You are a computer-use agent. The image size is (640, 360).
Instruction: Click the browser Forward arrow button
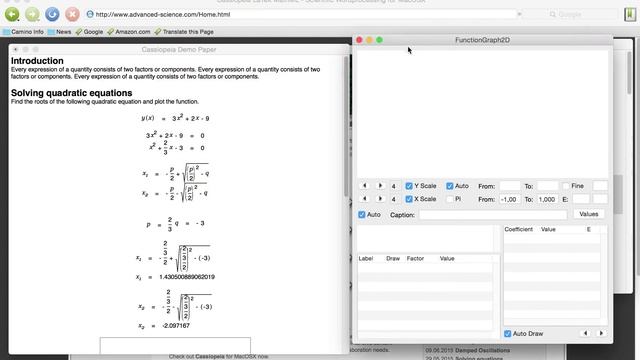click(x=32, y=14)
